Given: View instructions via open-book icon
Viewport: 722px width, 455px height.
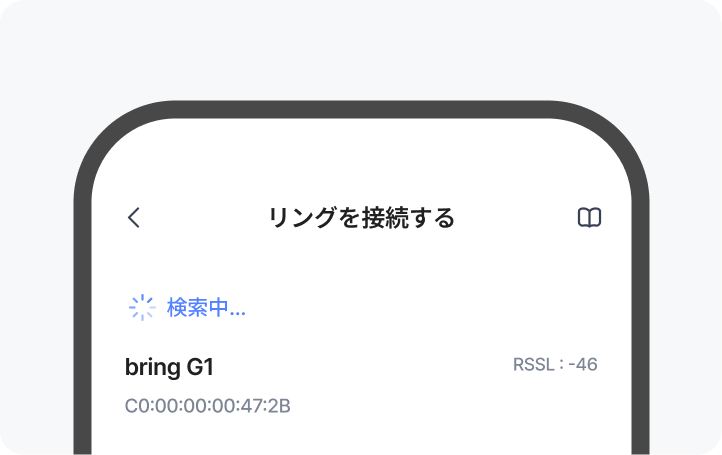Looking at the screenshot, I should [590, 218].
